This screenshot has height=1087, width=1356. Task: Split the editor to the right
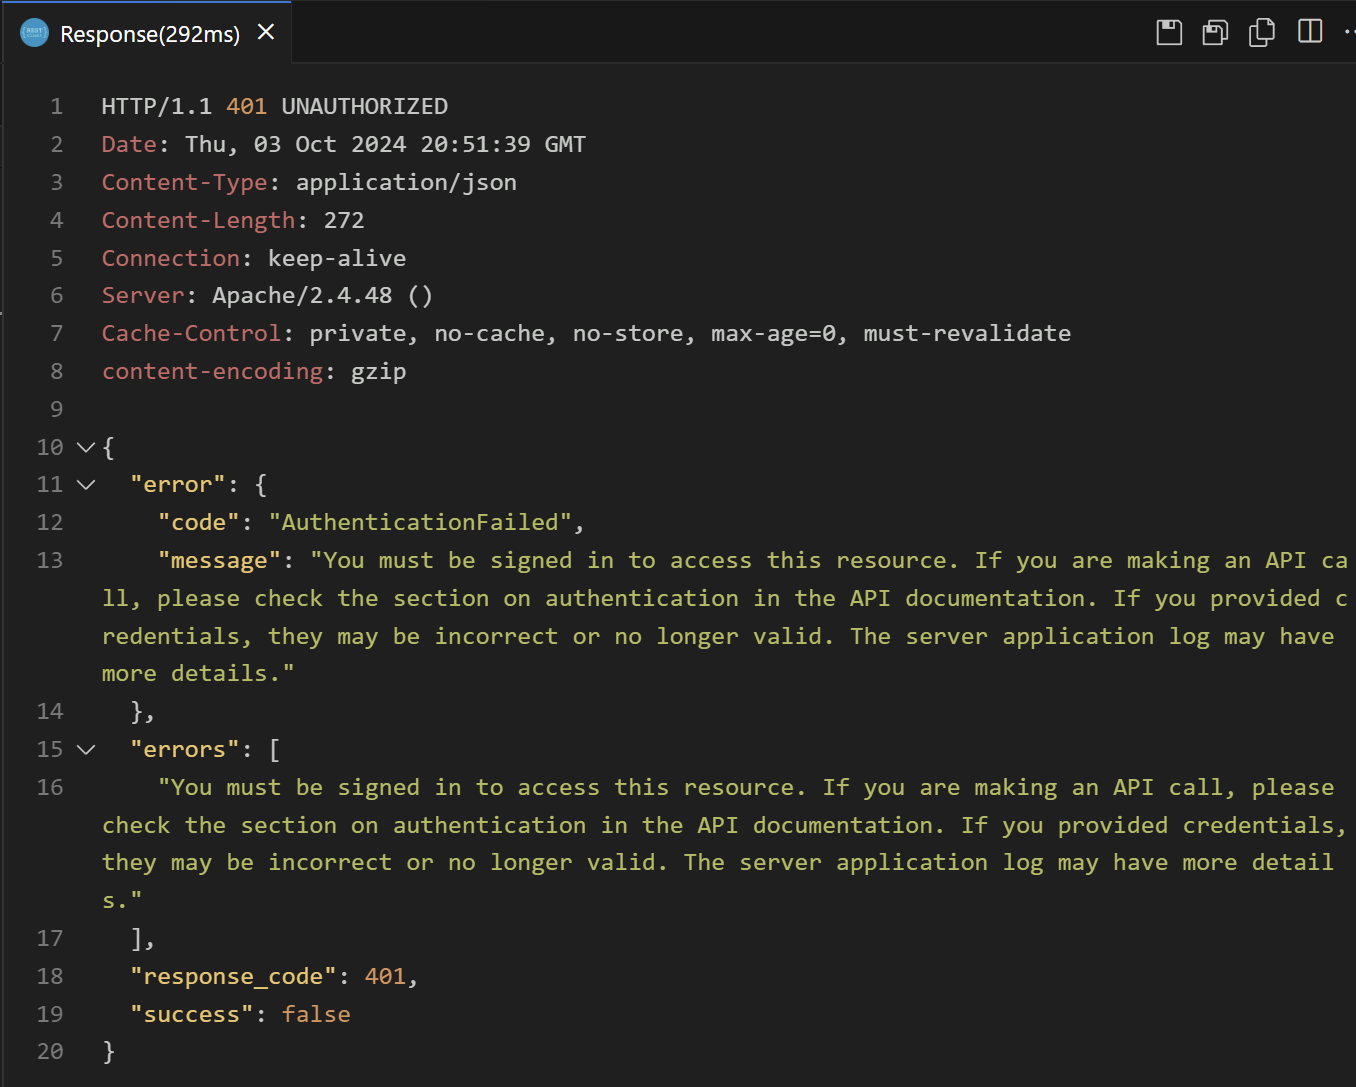[x=1309, y=32]
